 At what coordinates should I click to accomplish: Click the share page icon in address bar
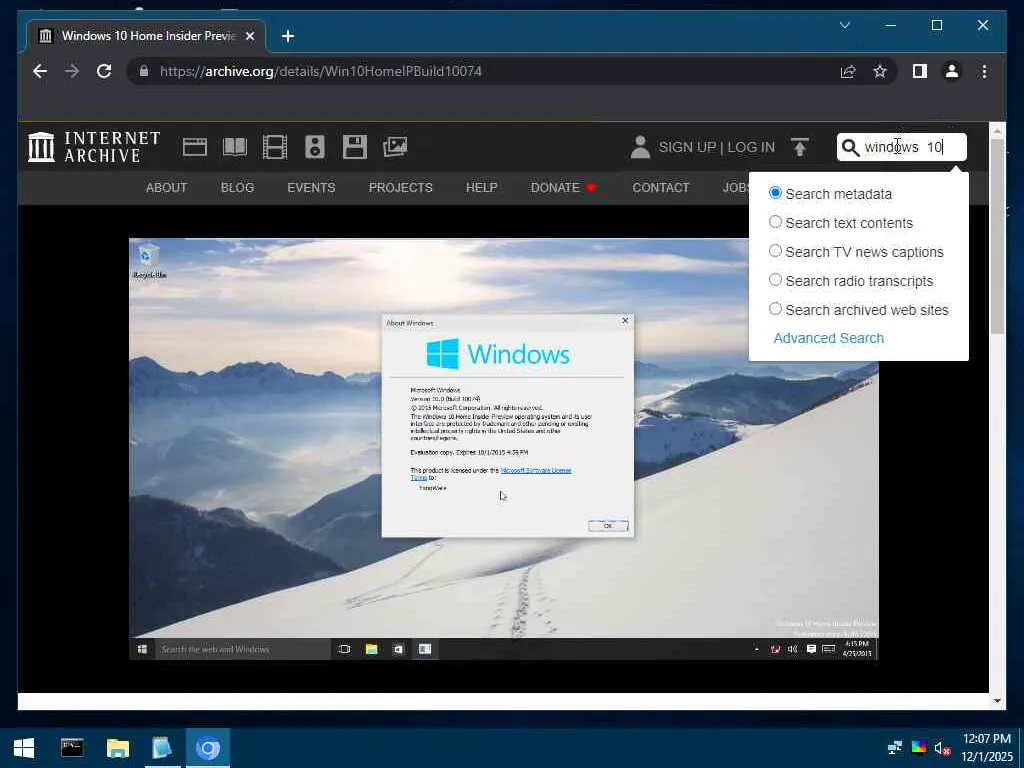pos(848,71)
